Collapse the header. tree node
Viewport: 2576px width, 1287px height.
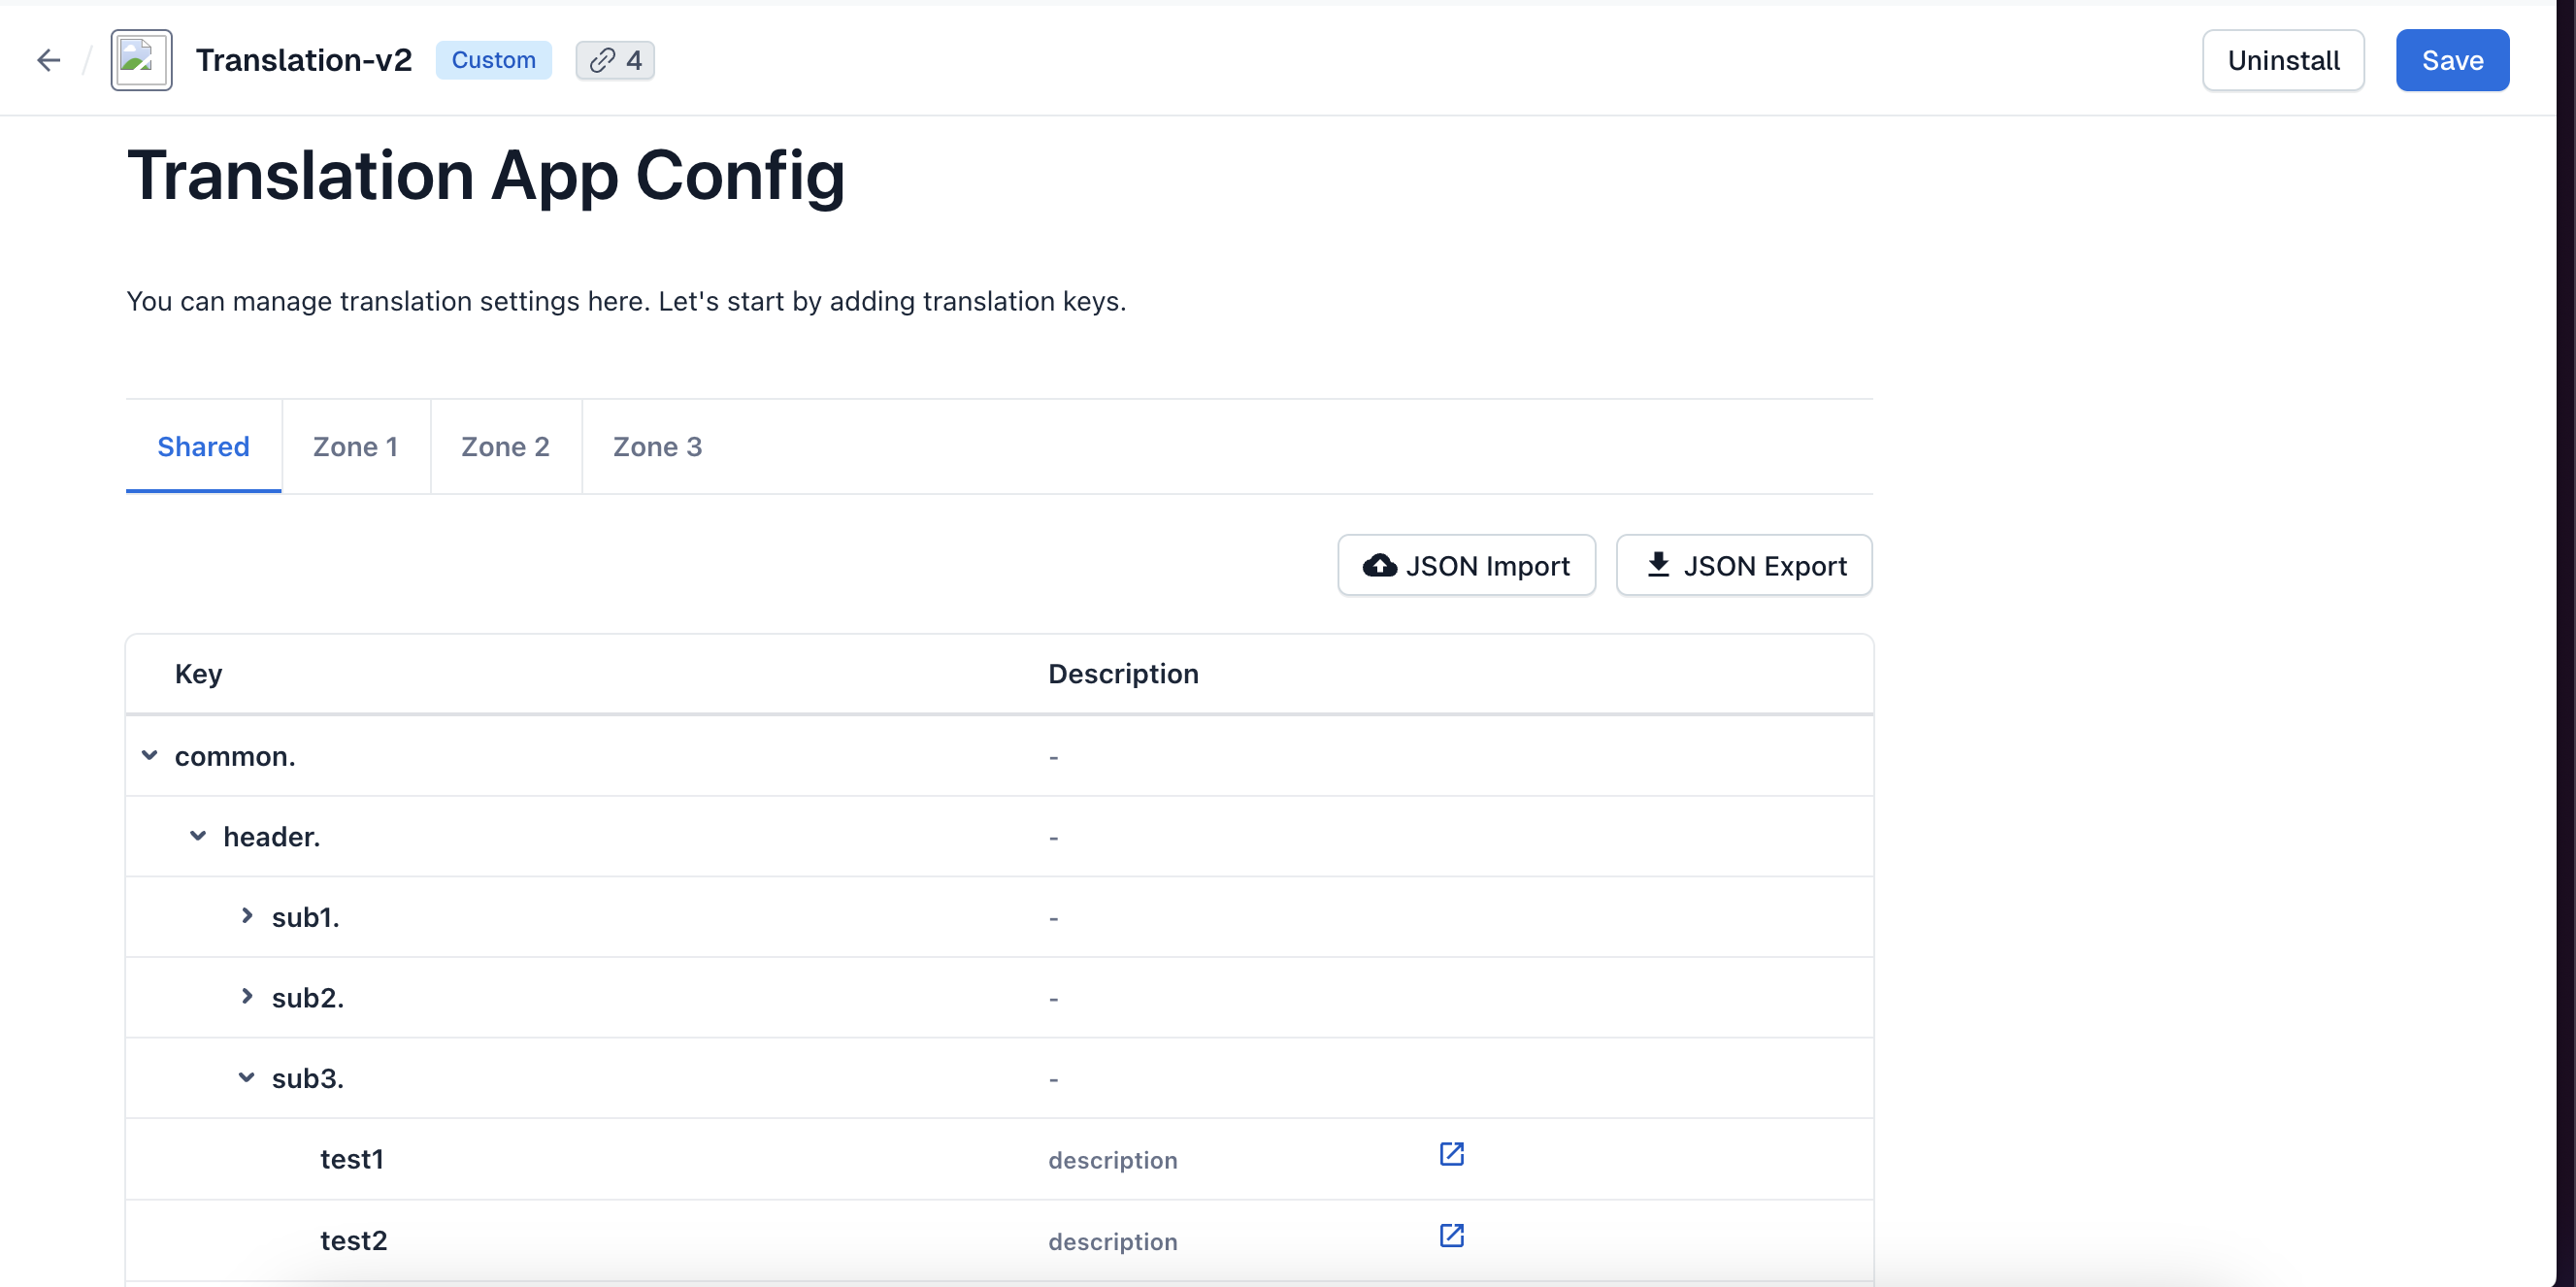pos(198,836)
